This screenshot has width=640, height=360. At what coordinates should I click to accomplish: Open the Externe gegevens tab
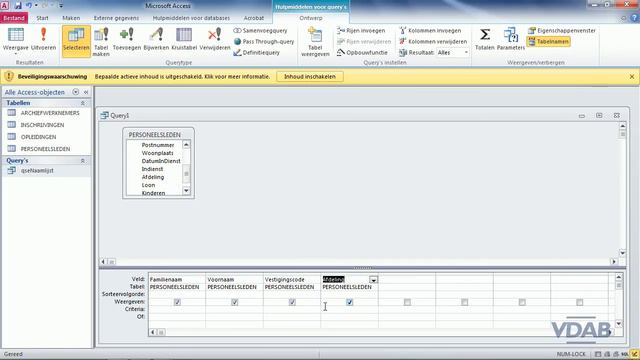tap(116, 18)
